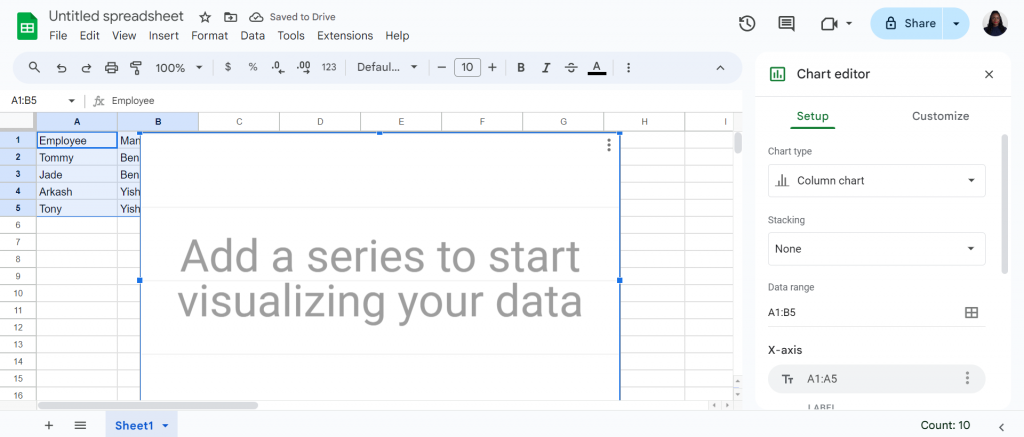The image size is (1024, 437).
Task: Open the text color picker
Action: pos(596,67)
